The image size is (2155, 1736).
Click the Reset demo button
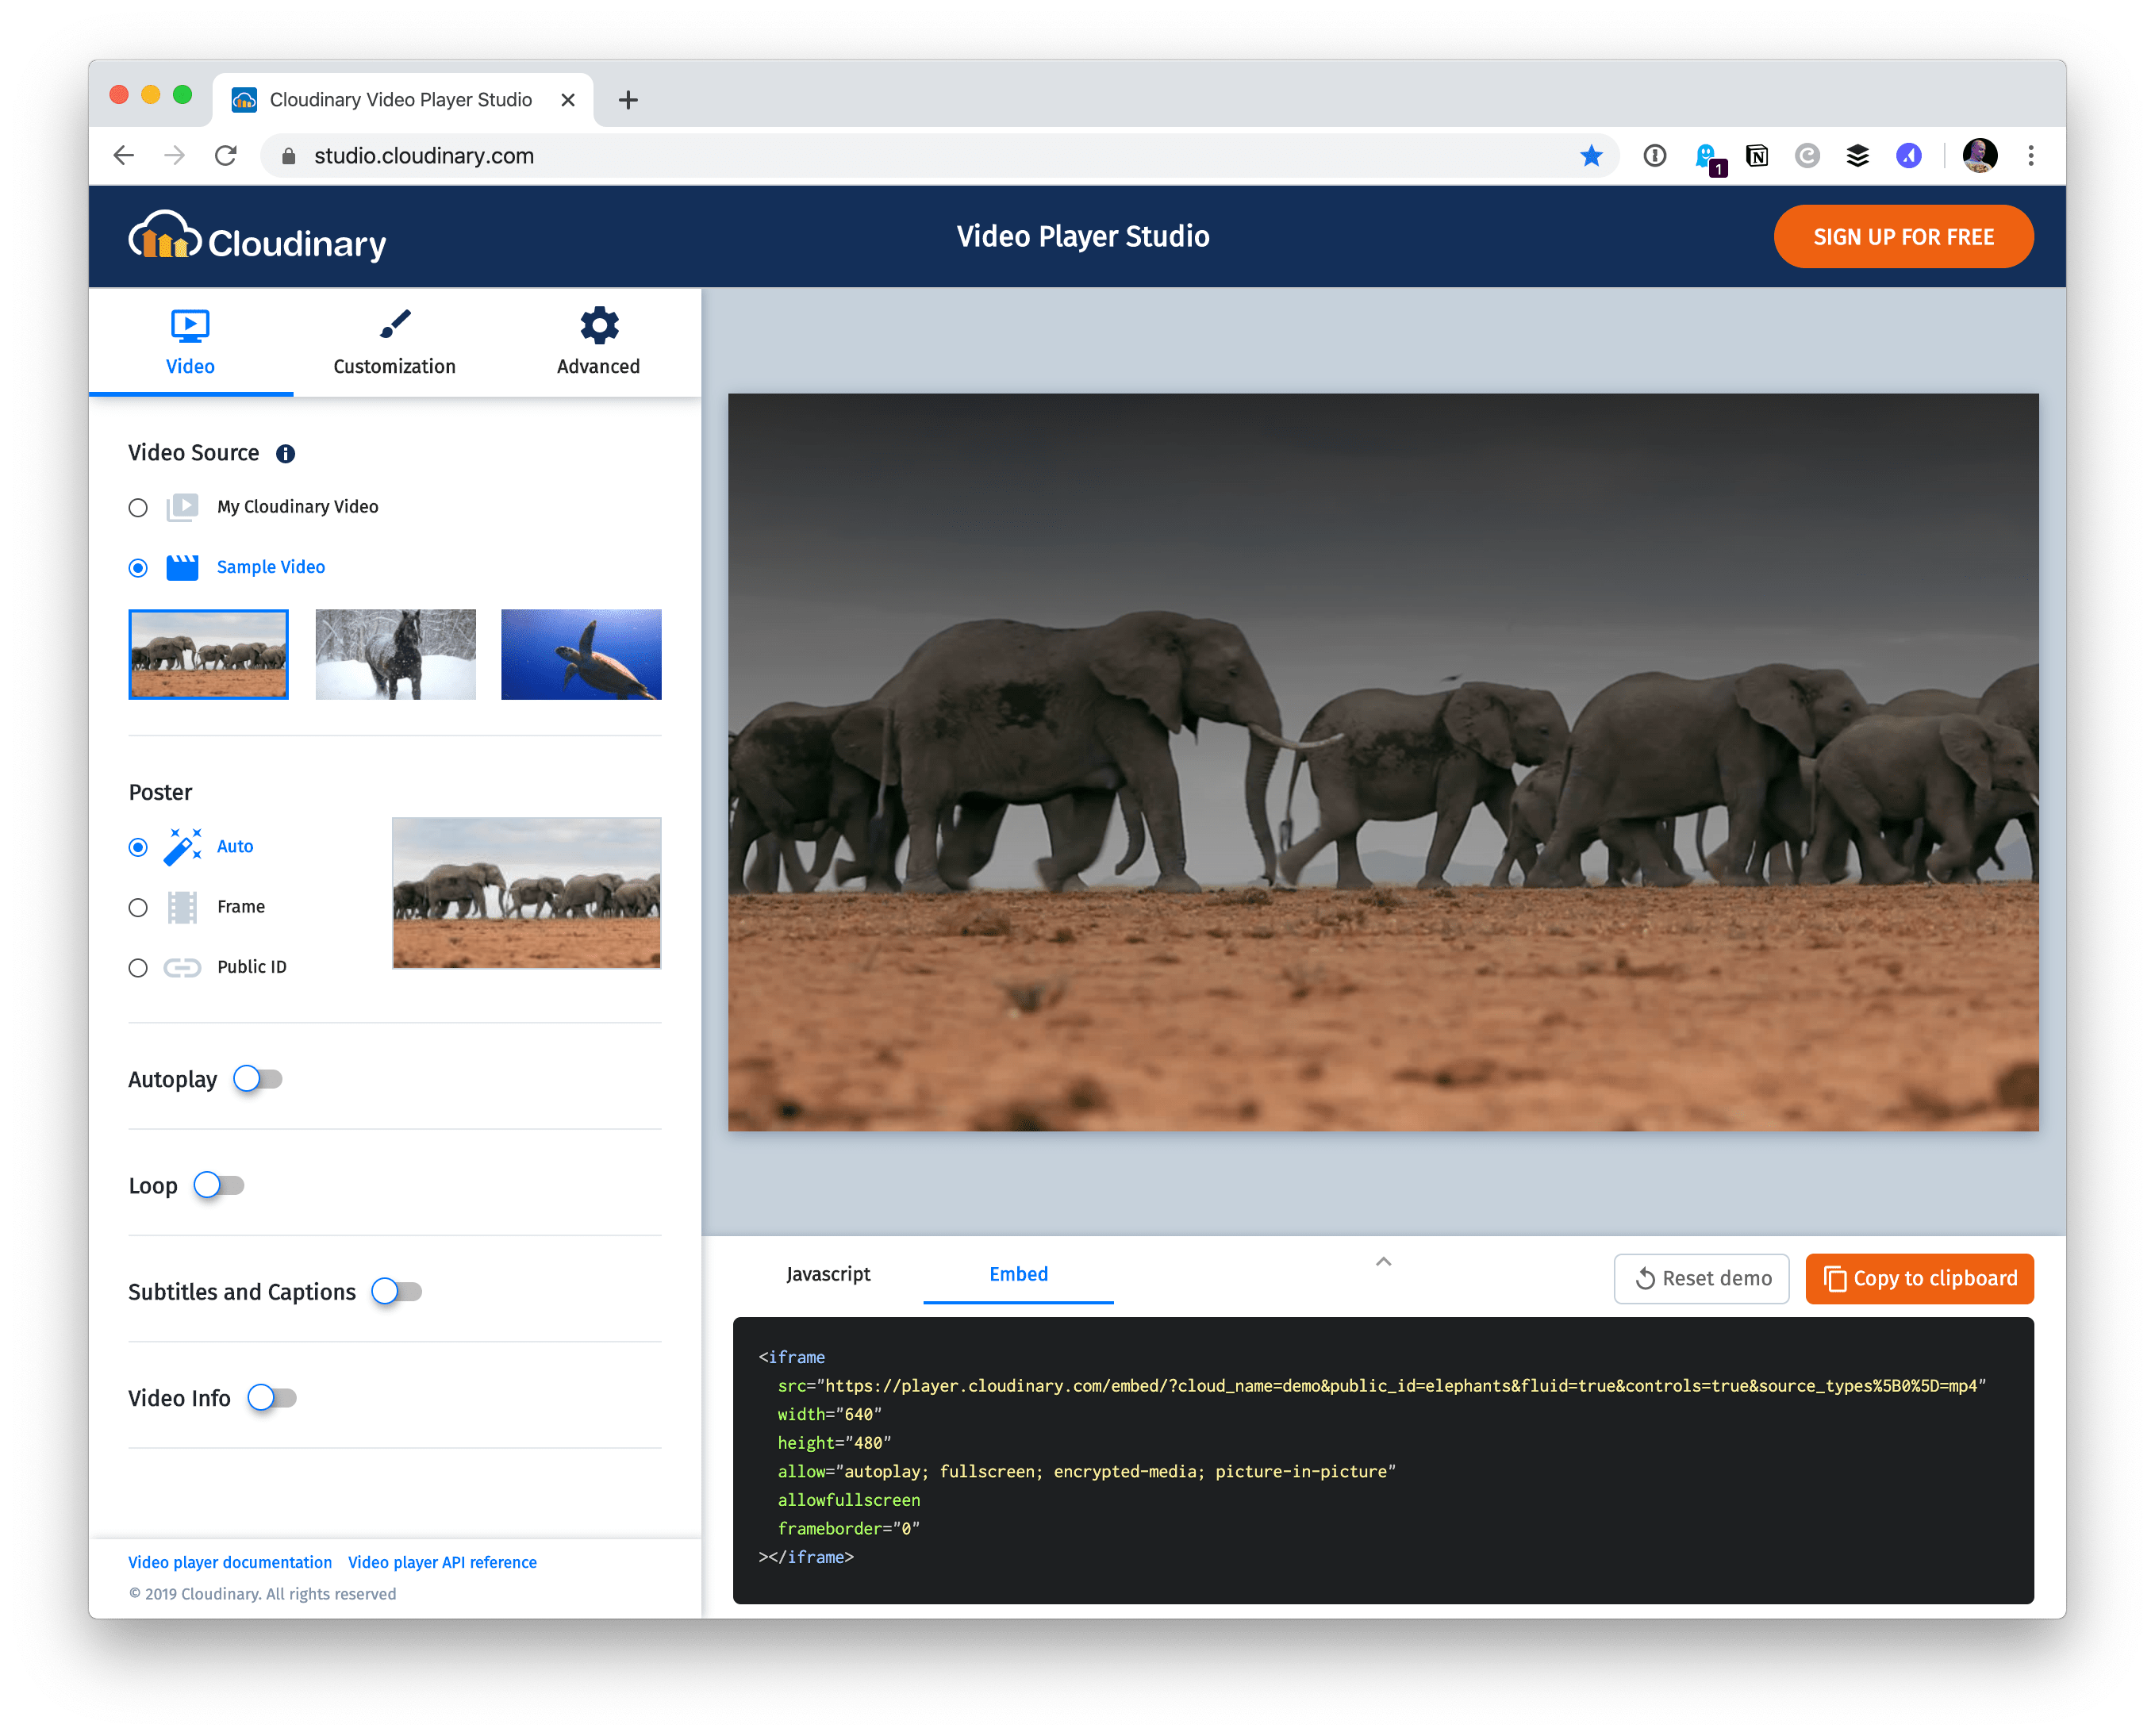[x=1701, y=1279]
